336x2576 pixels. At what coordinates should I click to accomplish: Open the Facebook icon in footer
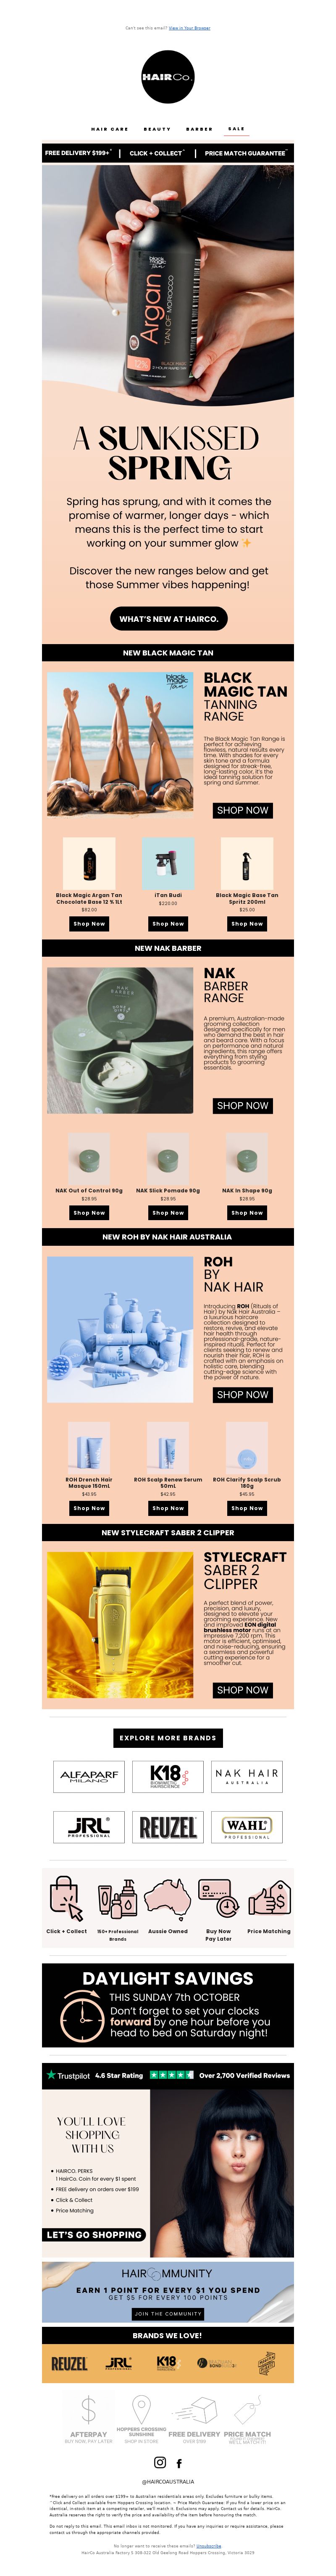click(179, 2463)
